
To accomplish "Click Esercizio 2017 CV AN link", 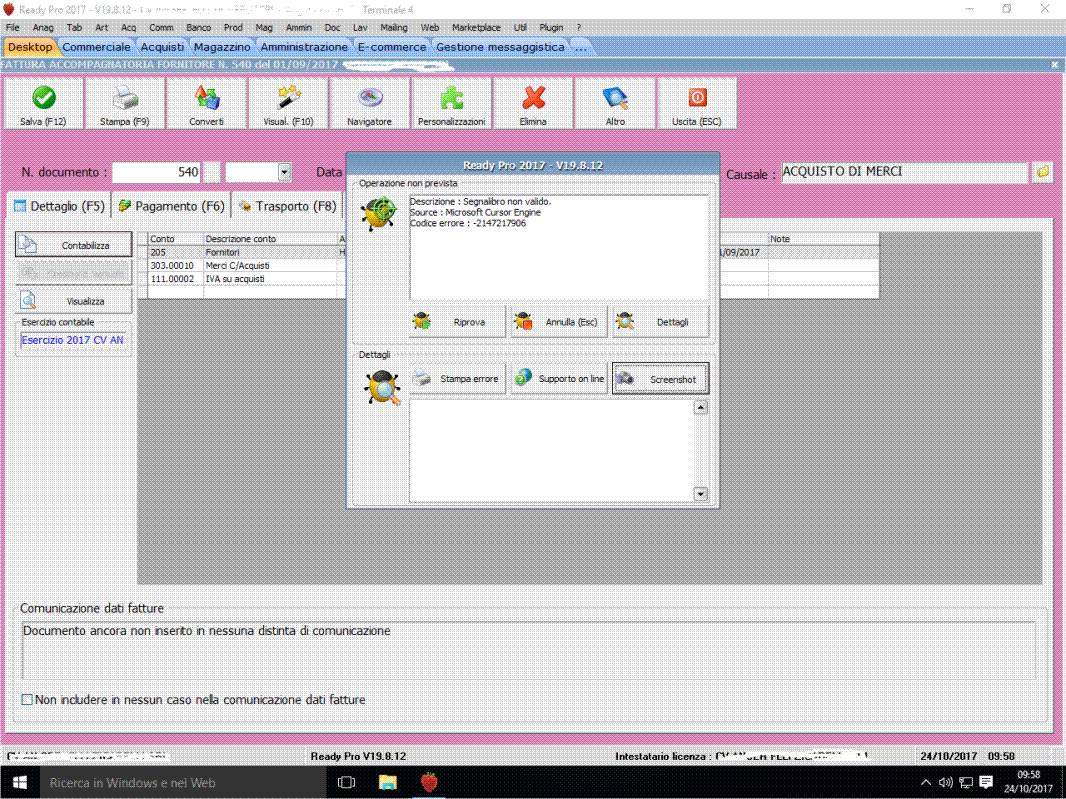I will tap(72, 340).
